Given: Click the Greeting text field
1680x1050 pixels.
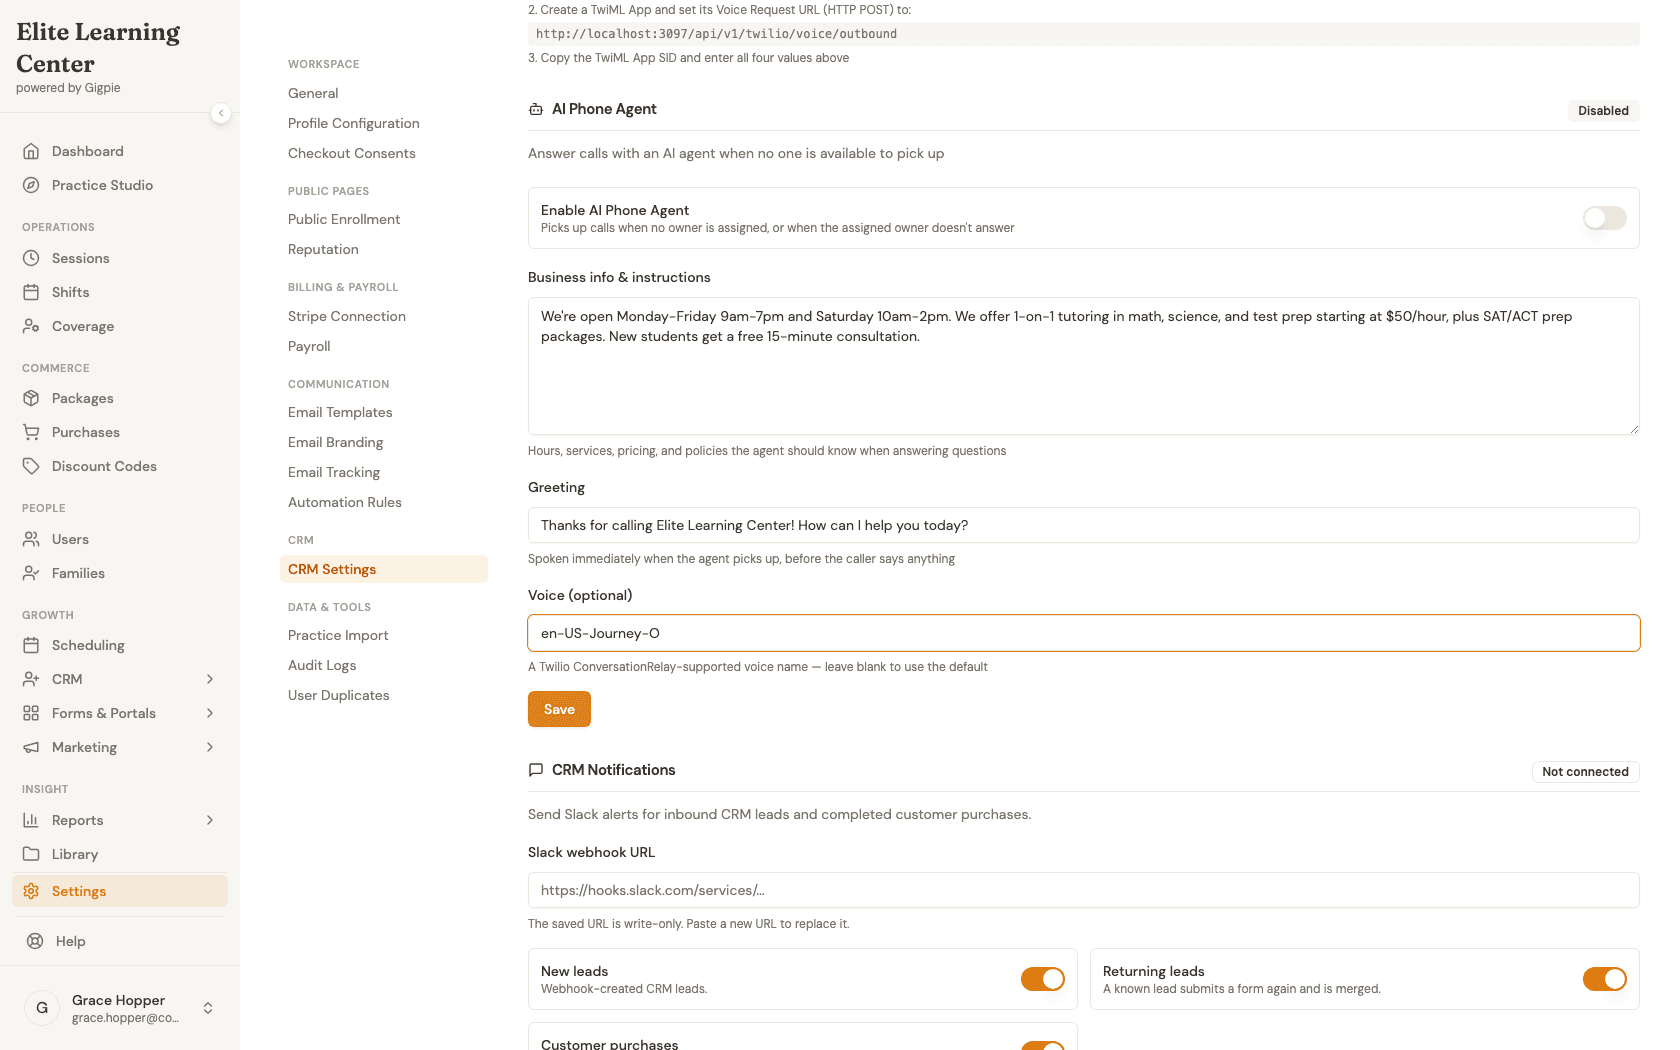Looking at the screenshot, I should (x=1084, y=525).
